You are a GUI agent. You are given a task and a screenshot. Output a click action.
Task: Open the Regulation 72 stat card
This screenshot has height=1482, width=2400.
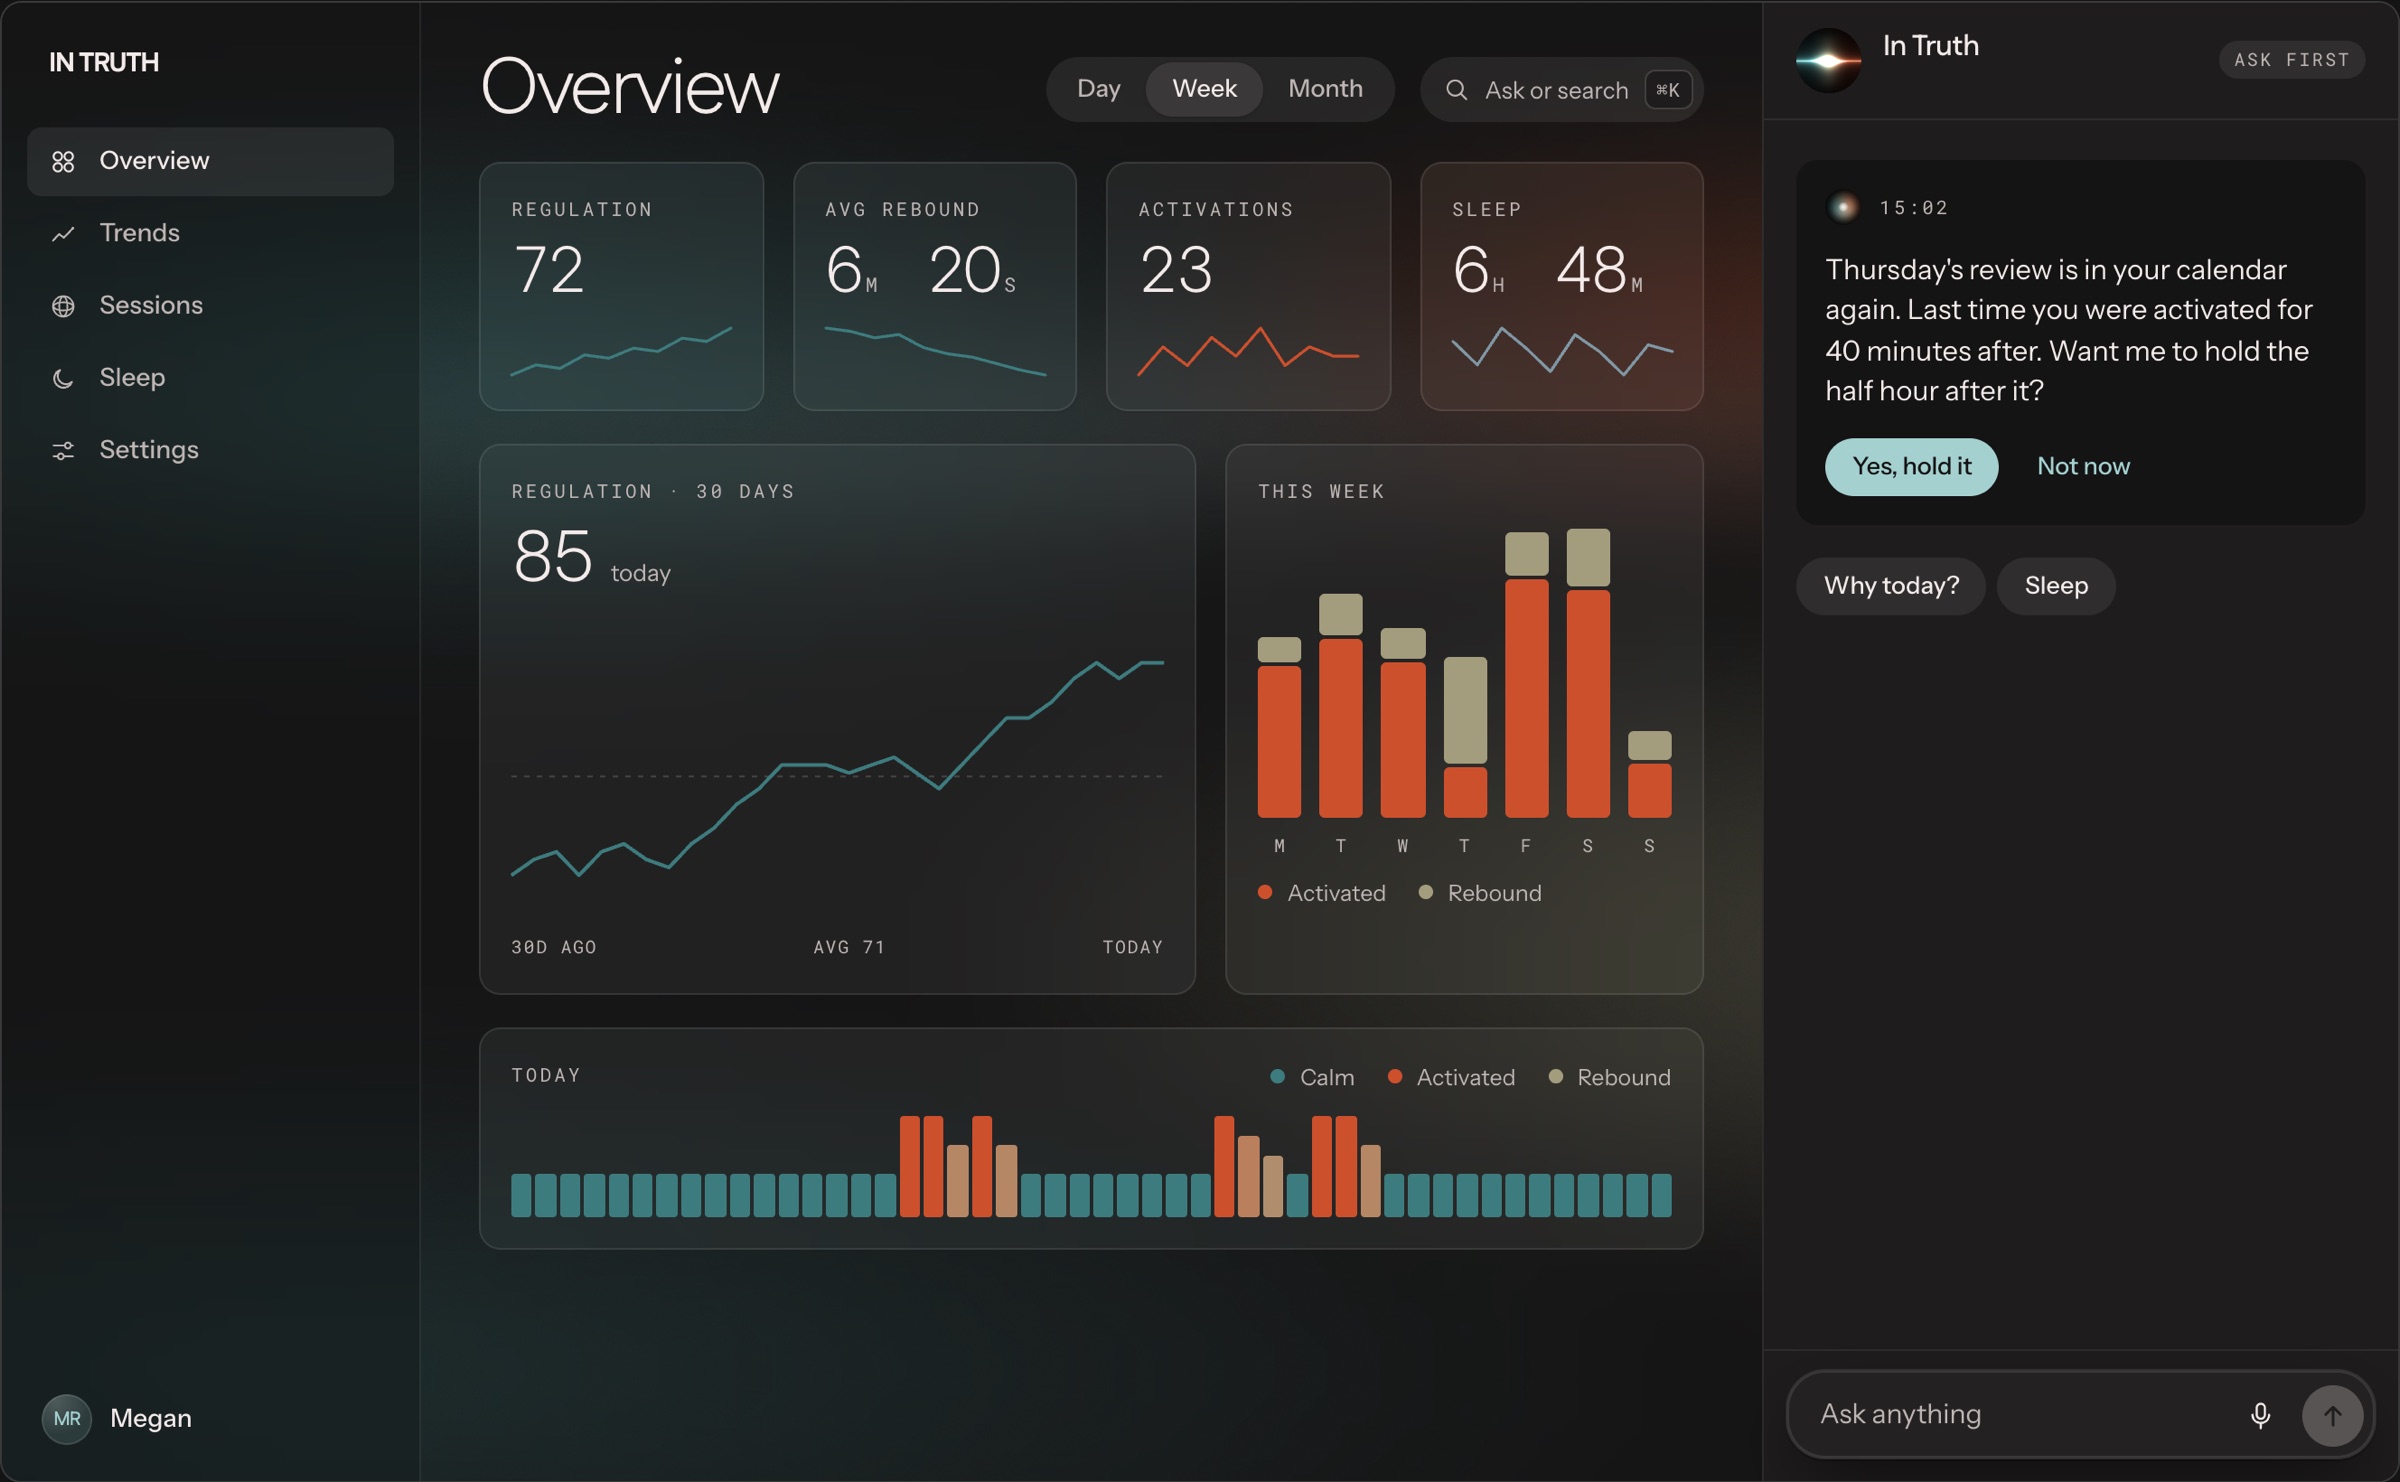pos(621,286)
